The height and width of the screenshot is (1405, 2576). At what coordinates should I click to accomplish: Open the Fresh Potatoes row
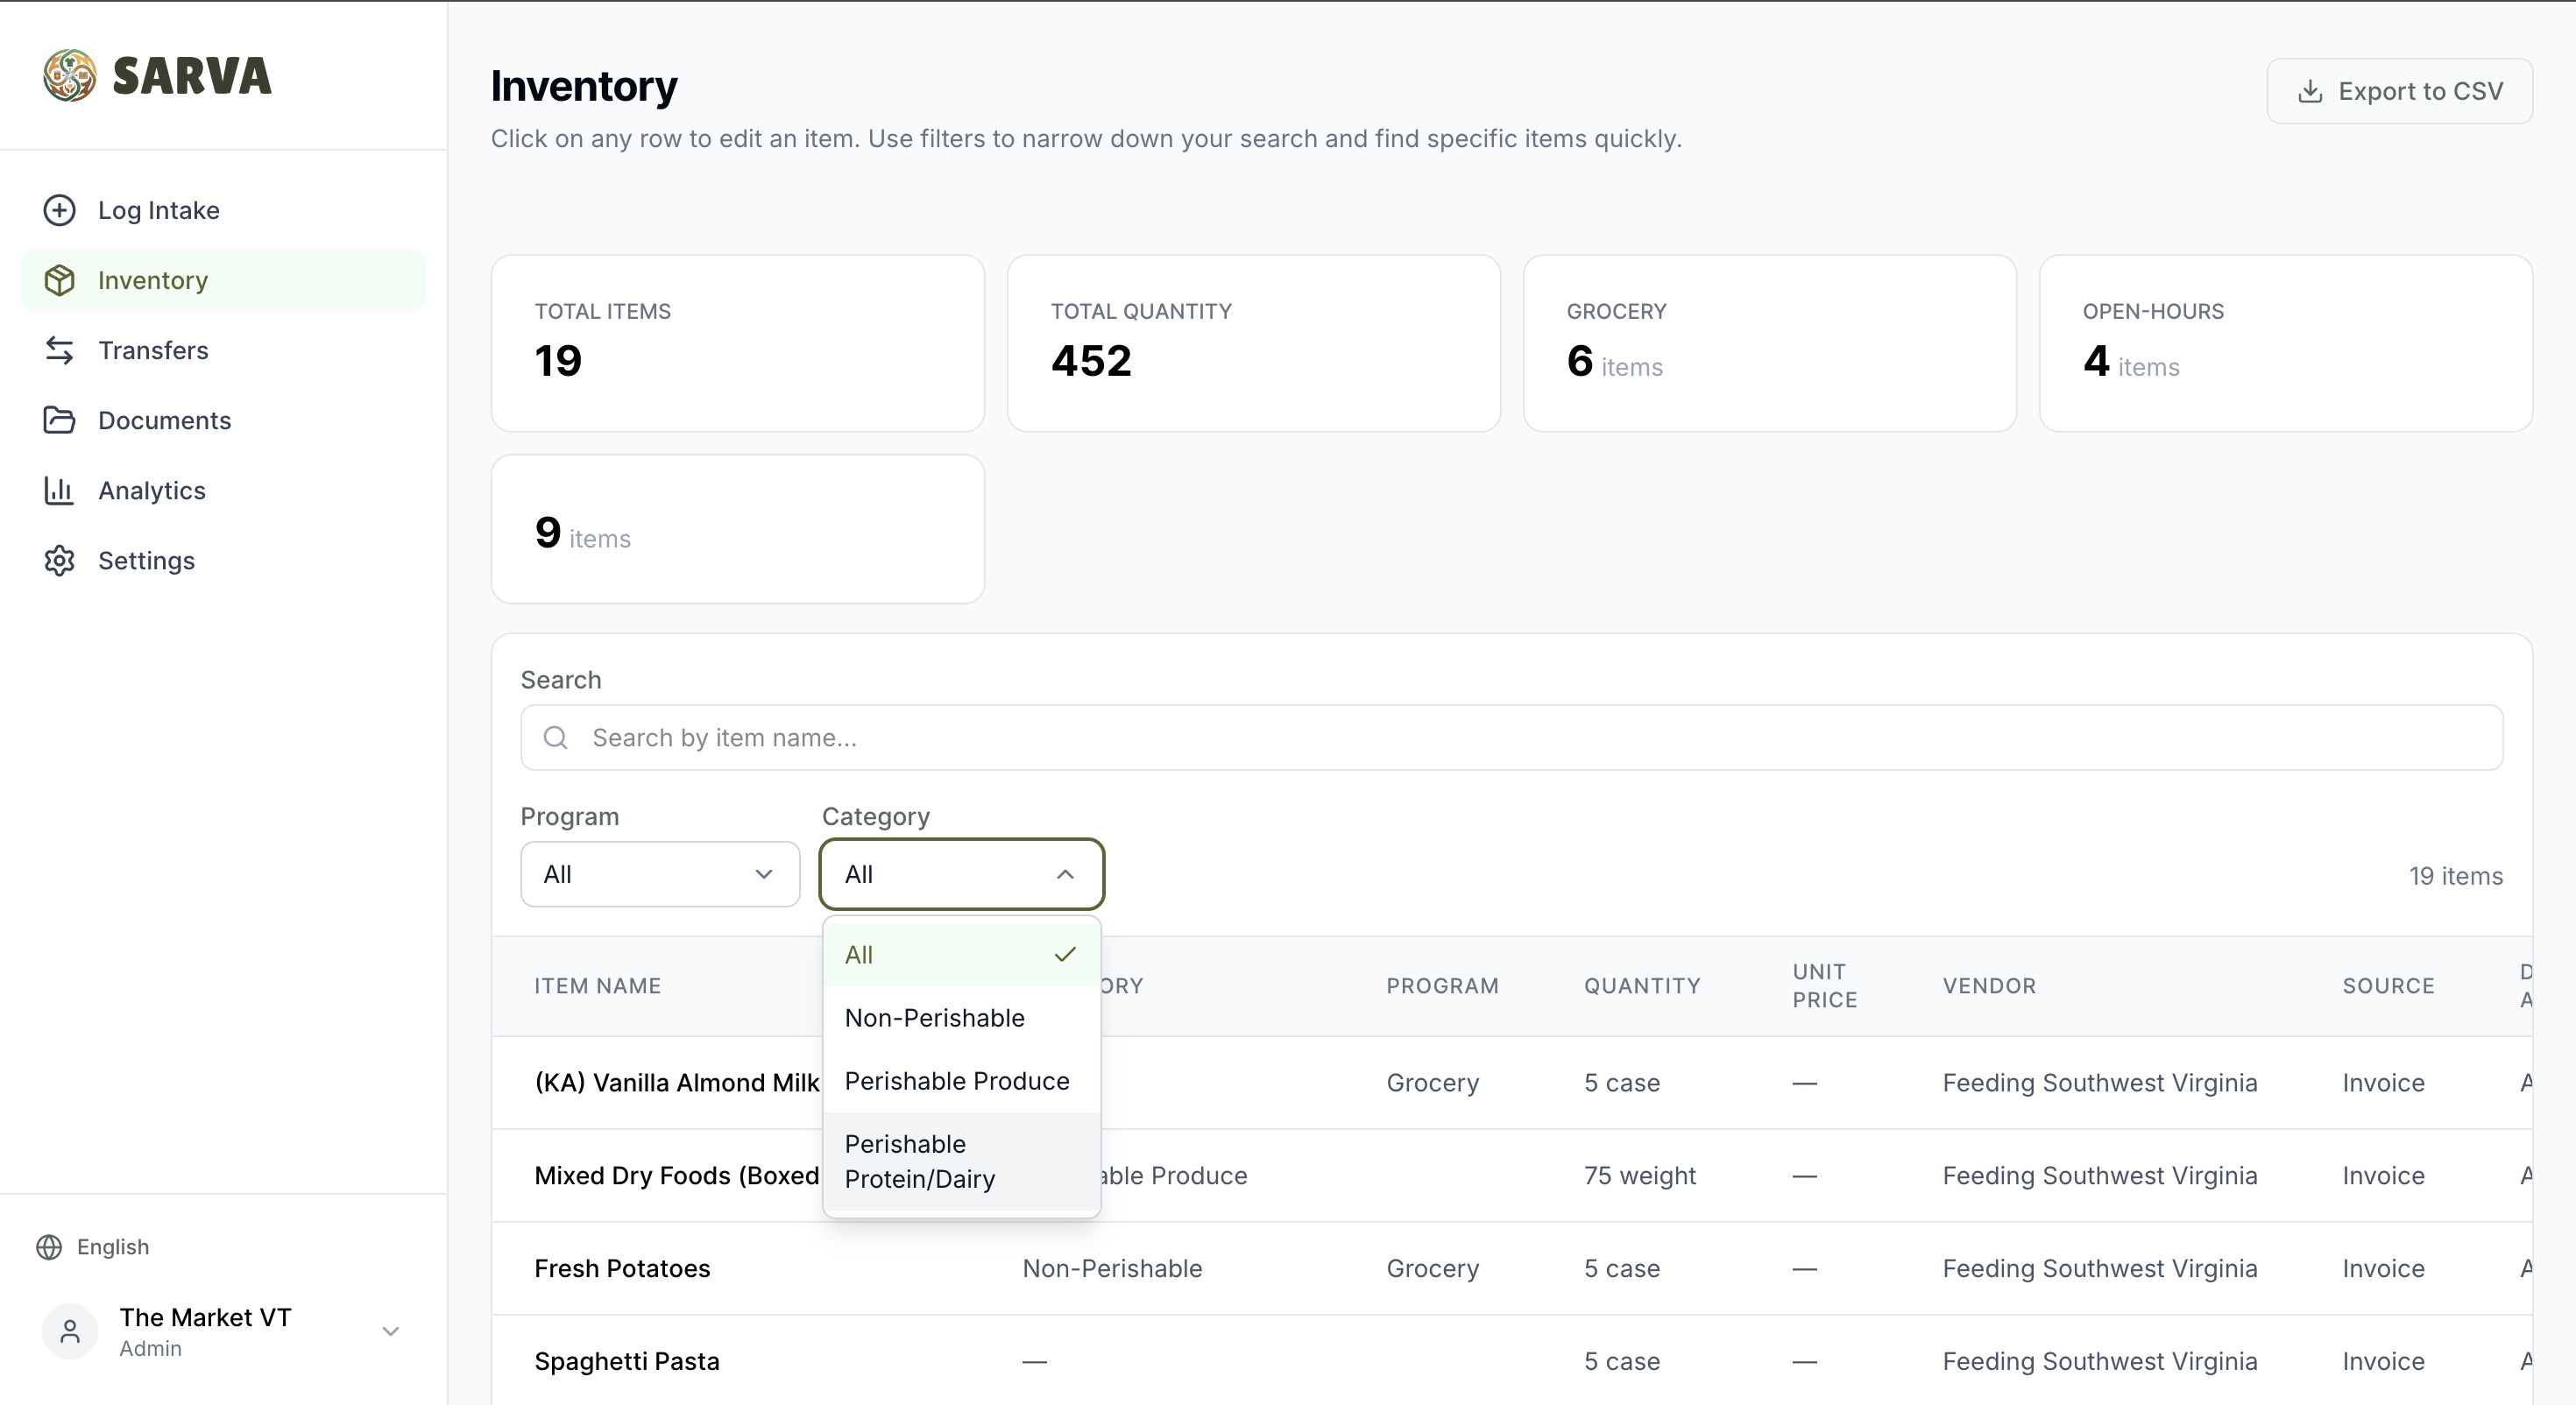[x=622, y=1268]
